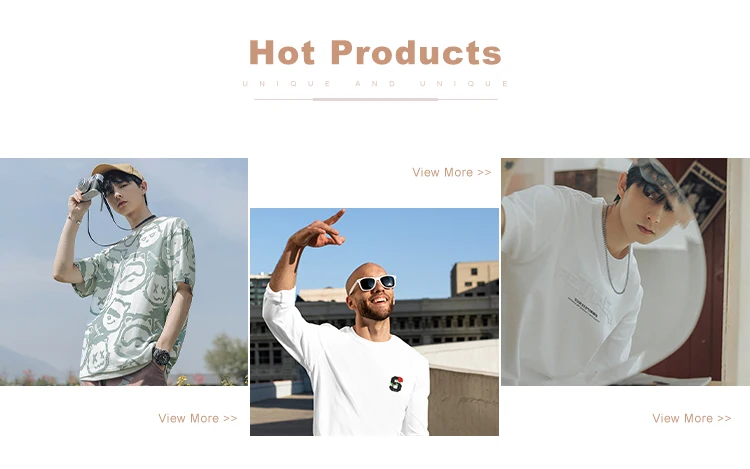Click the S logo patch on the white shirt
This screenshot has width=750, height=469.
click(x=396, y=383)
